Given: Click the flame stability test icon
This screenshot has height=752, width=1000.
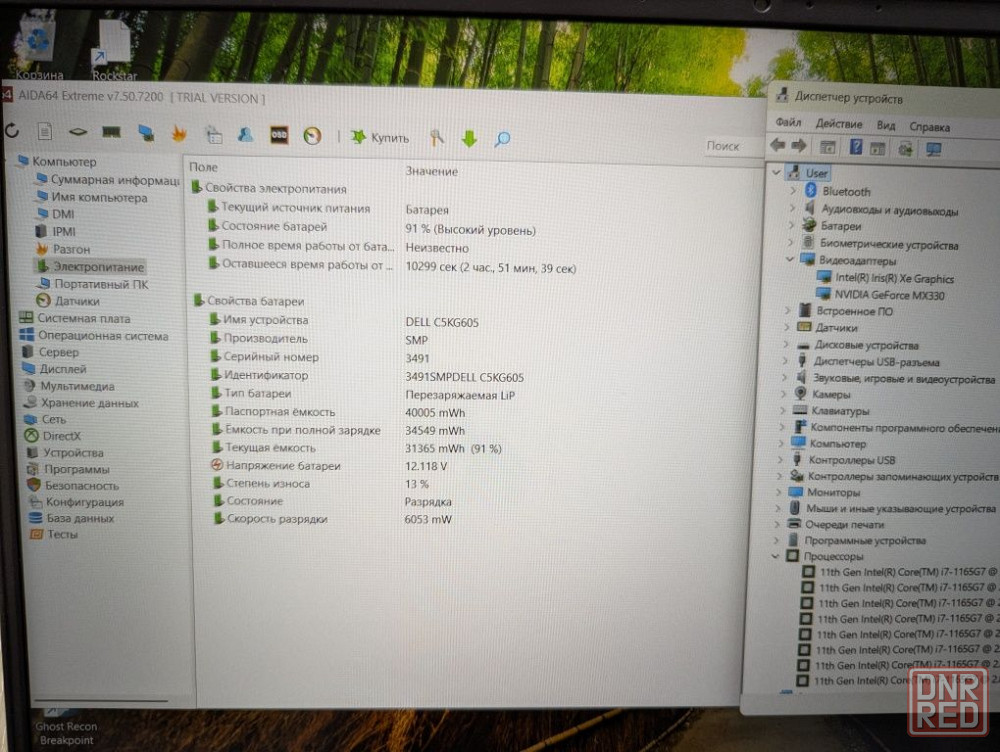Looking at the screenshot, I should (x=179, y=133).
